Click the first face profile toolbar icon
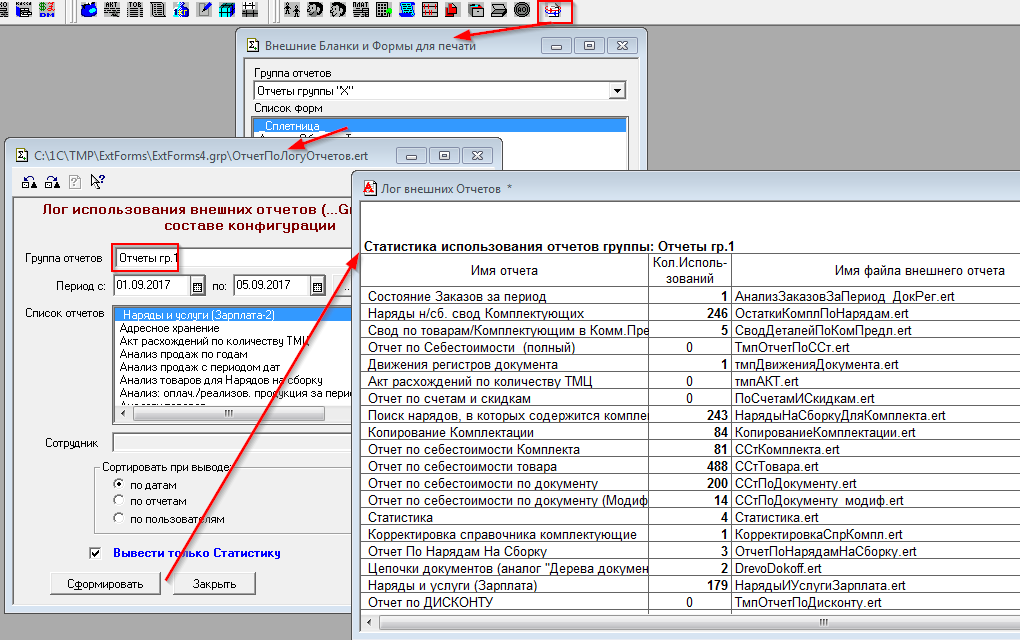Screen dimensions: 1020x640 pos(315,10)
